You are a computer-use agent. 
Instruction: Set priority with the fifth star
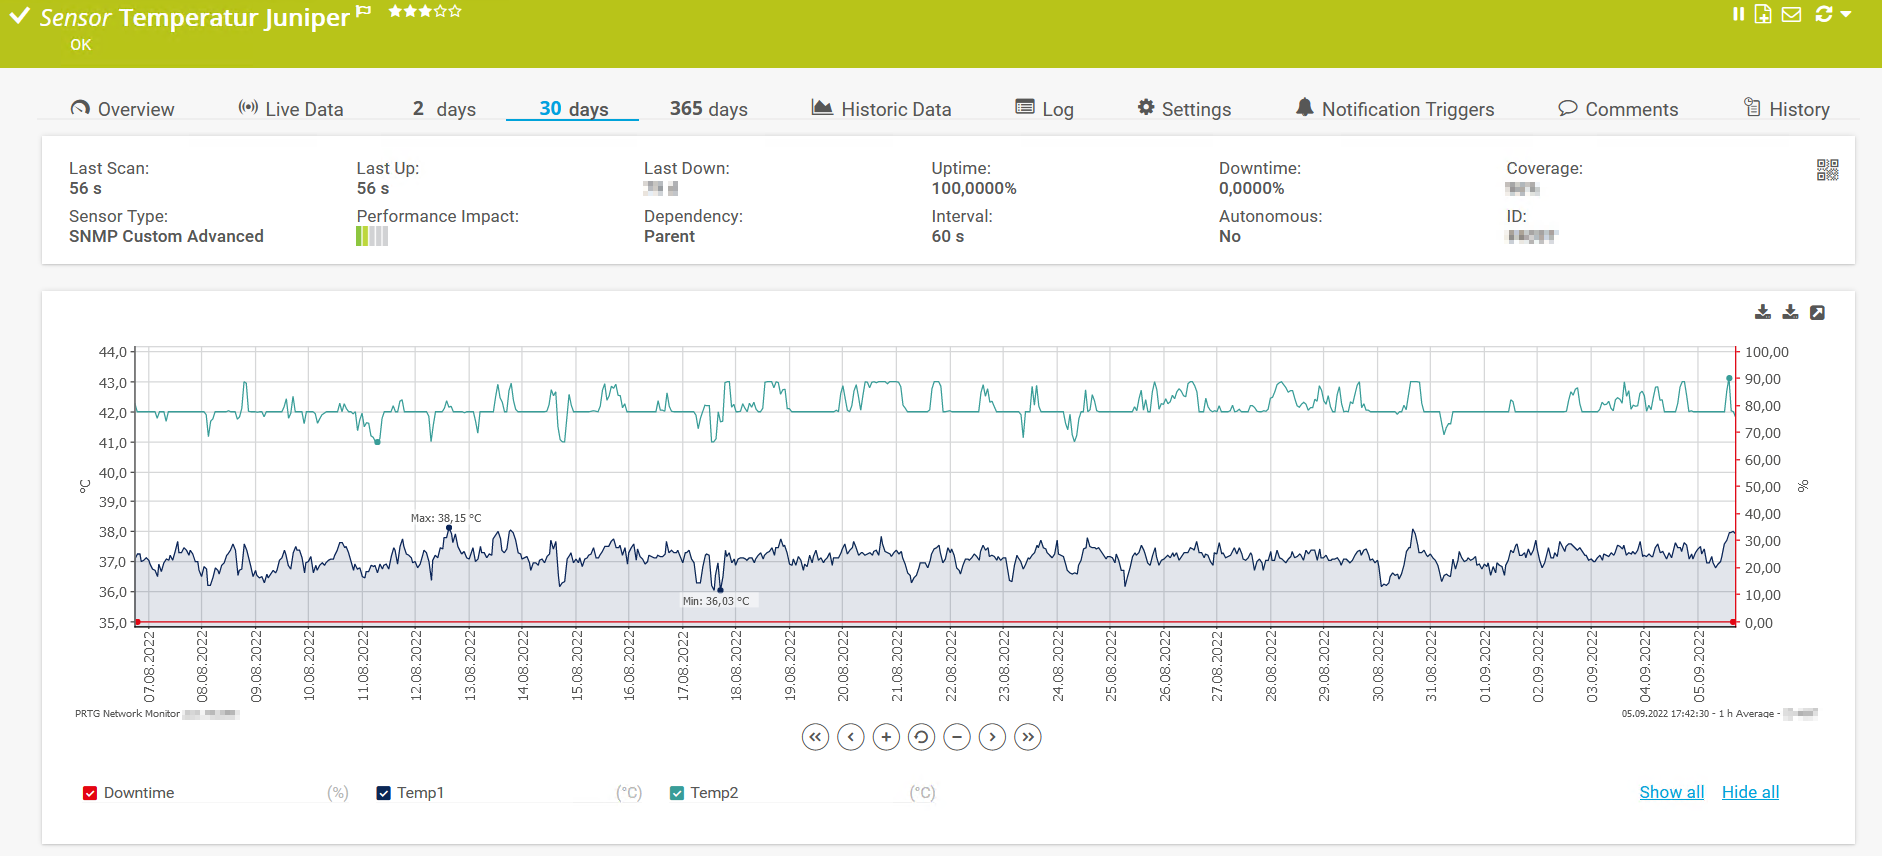(x=455, y=11)
